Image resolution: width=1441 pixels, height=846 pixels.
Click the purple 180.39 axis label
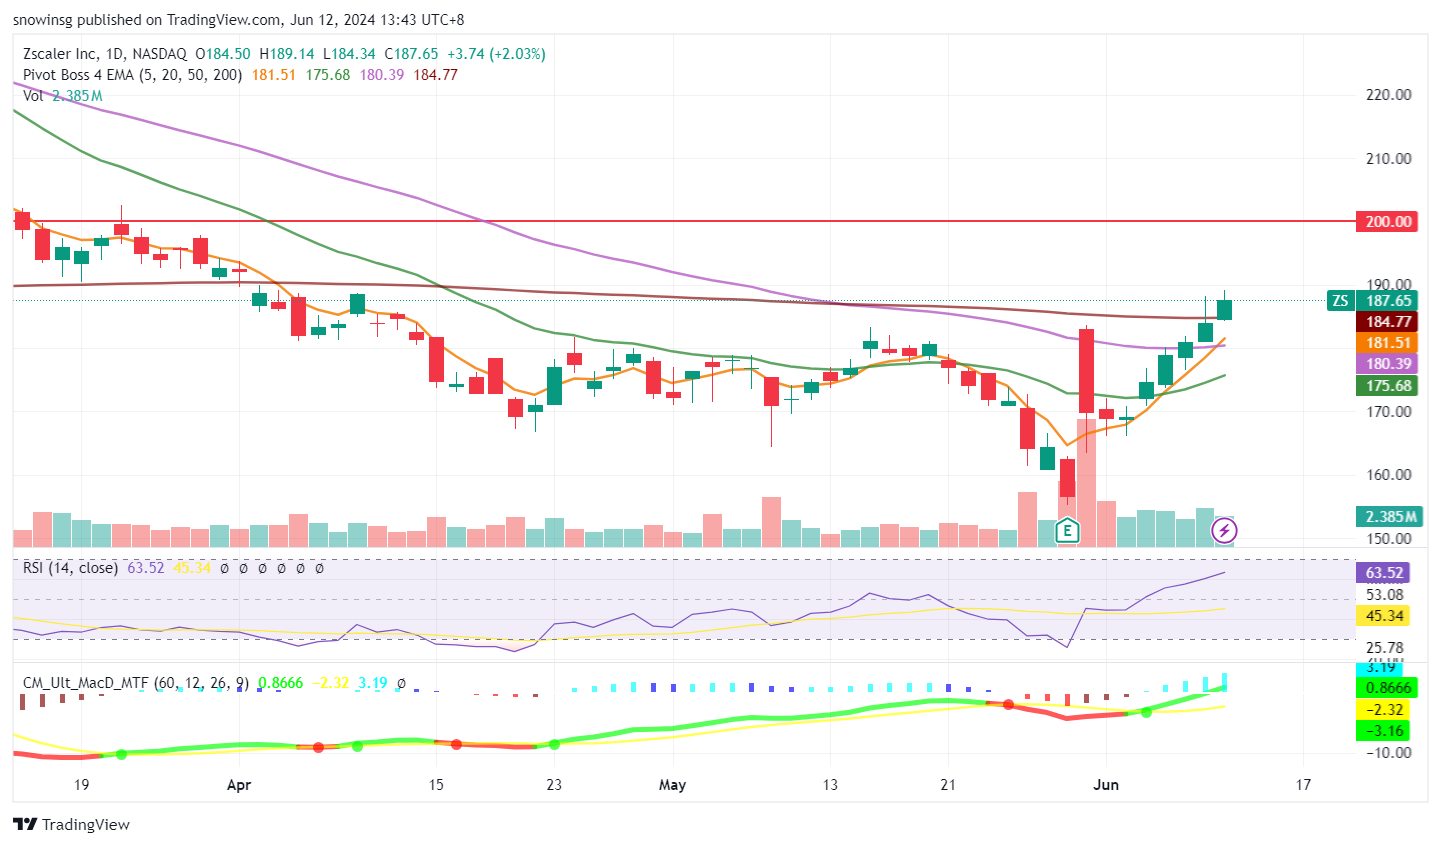coord(1386,364)
